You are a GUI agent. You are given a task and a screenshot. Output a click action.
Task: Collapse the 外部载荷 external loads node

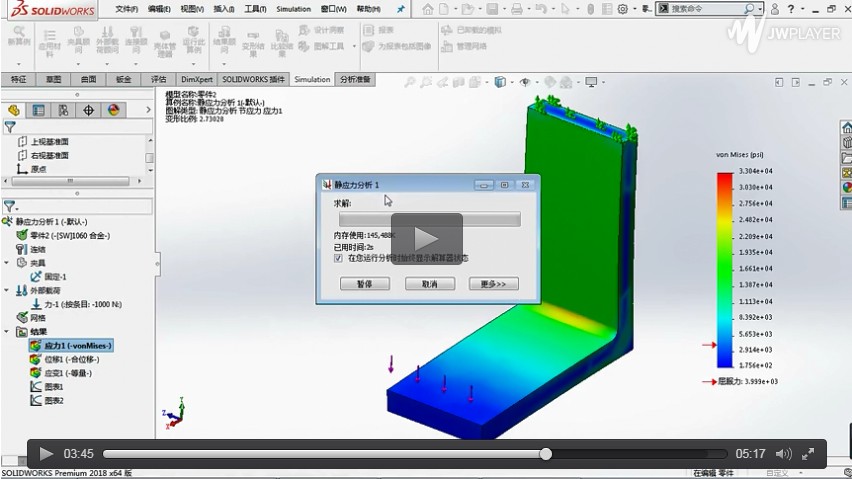pos(7,291)
